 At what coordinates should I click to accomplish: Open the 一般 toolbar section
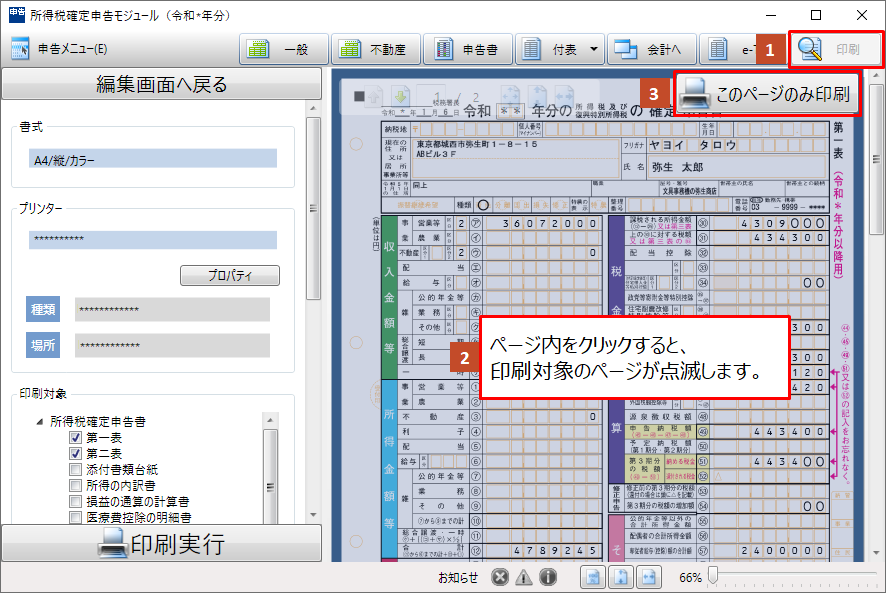pos(284,49)
